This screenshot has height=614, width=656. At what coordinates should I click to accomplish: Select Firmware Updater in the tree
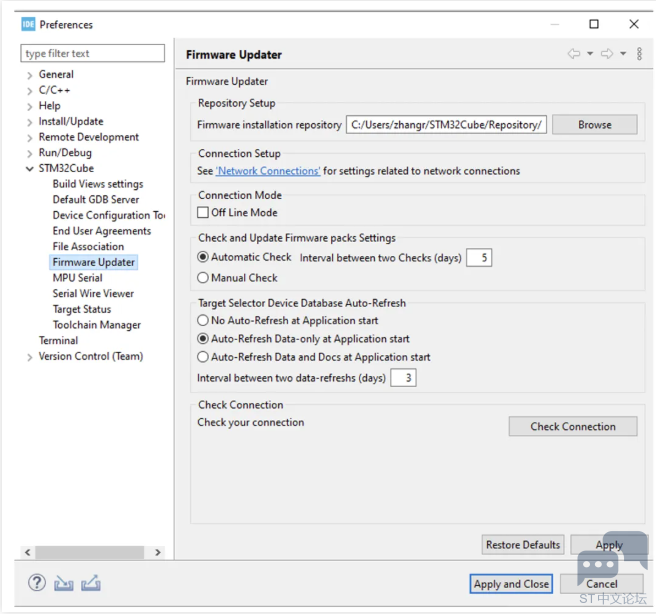tap(94, 262)
